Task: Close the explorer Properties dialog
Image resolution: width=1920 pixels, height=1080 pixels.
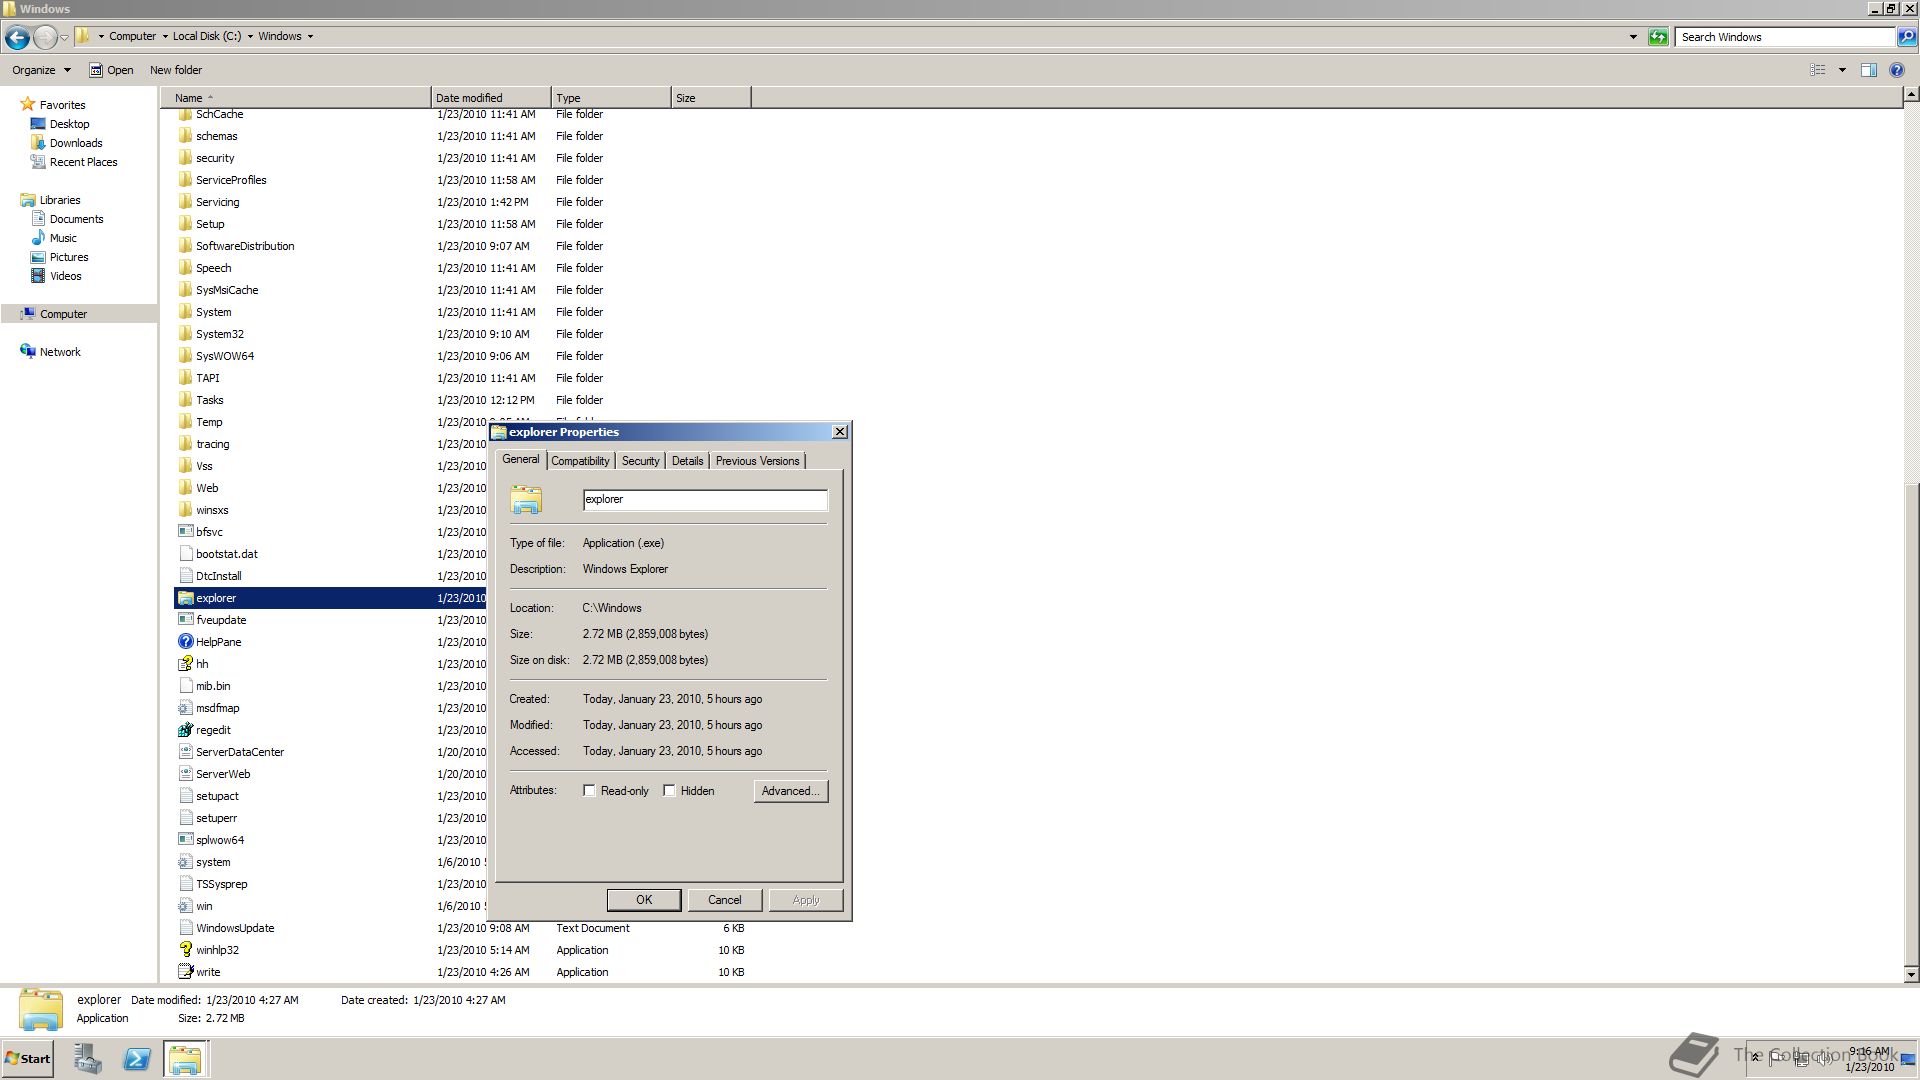Action: (x=840, y=432)
